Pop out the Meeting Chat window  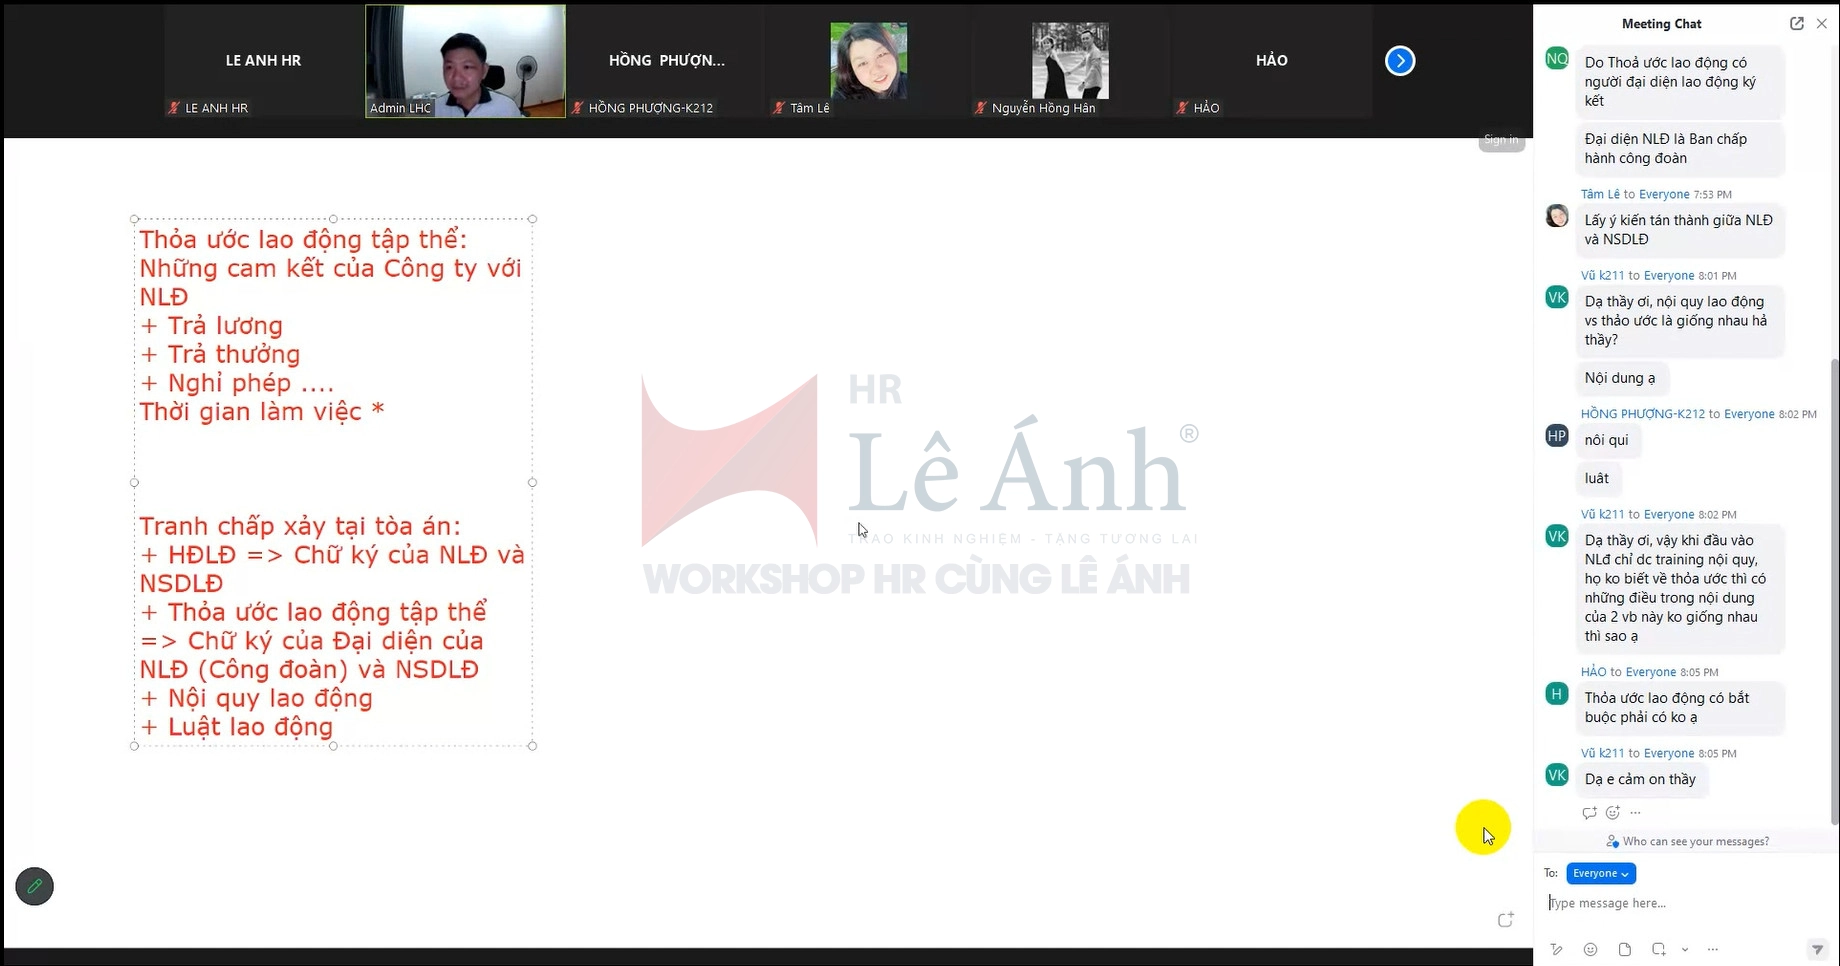click(x=1797, y=24)
